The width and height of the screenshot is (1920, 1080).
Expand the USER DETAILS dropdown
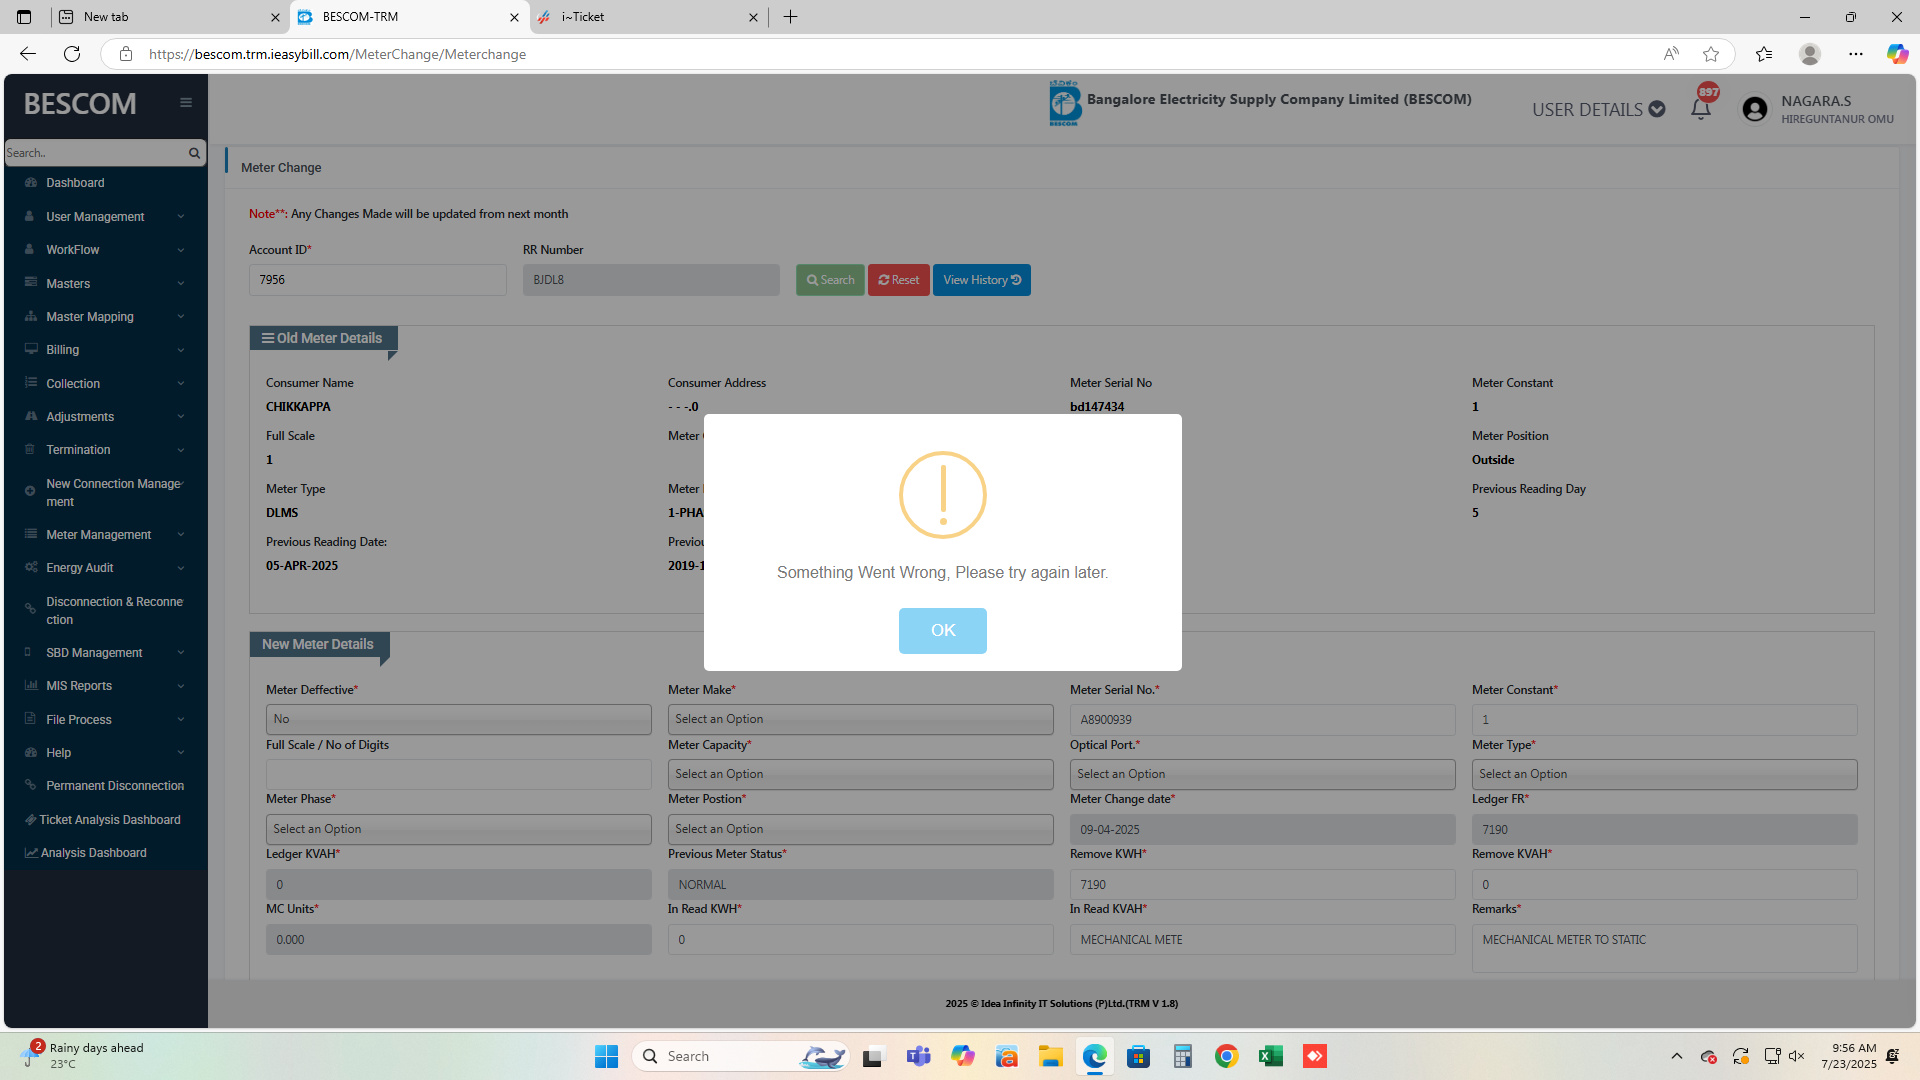click(1598, 109)
